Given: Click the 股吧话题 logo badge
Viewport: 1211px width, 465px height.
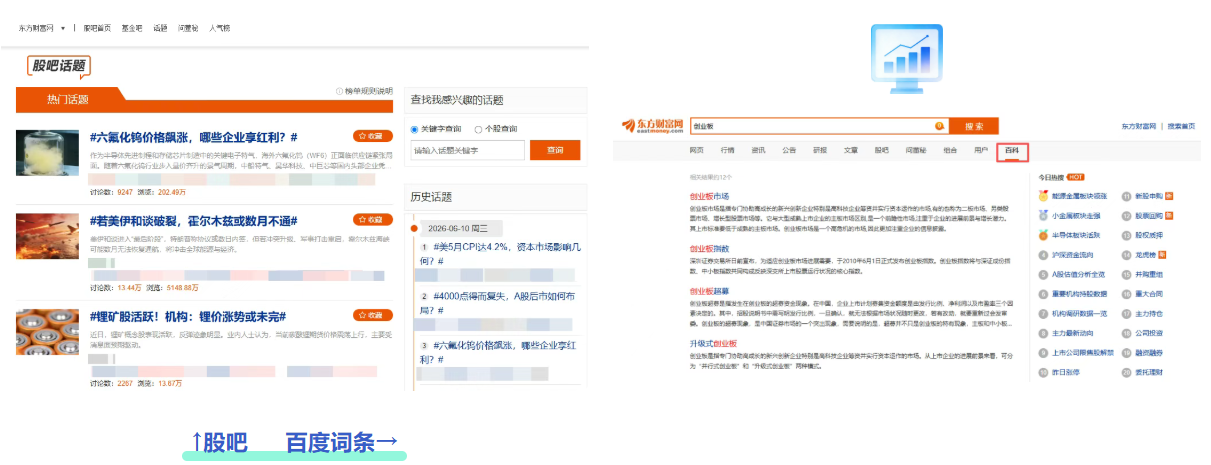Looking at the screenshot, I should point(59,67).
